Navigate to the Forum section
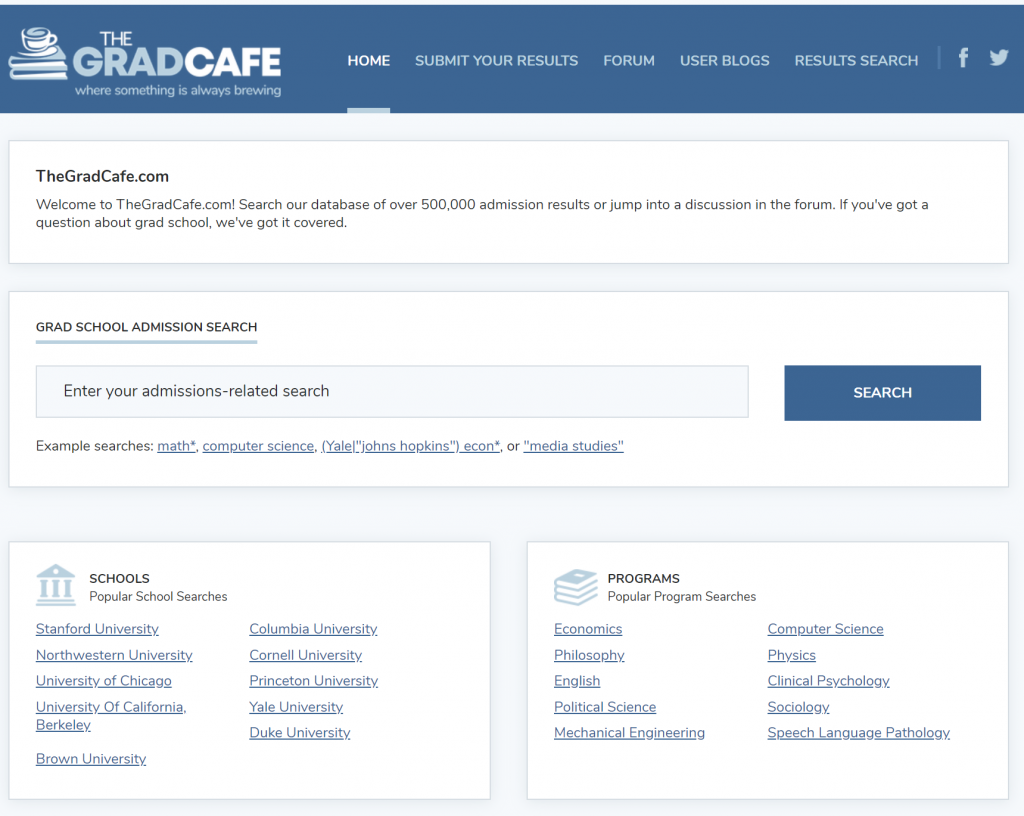Image resolution: width=1024 pixels, height=816 pixels. tap(629, 61)
